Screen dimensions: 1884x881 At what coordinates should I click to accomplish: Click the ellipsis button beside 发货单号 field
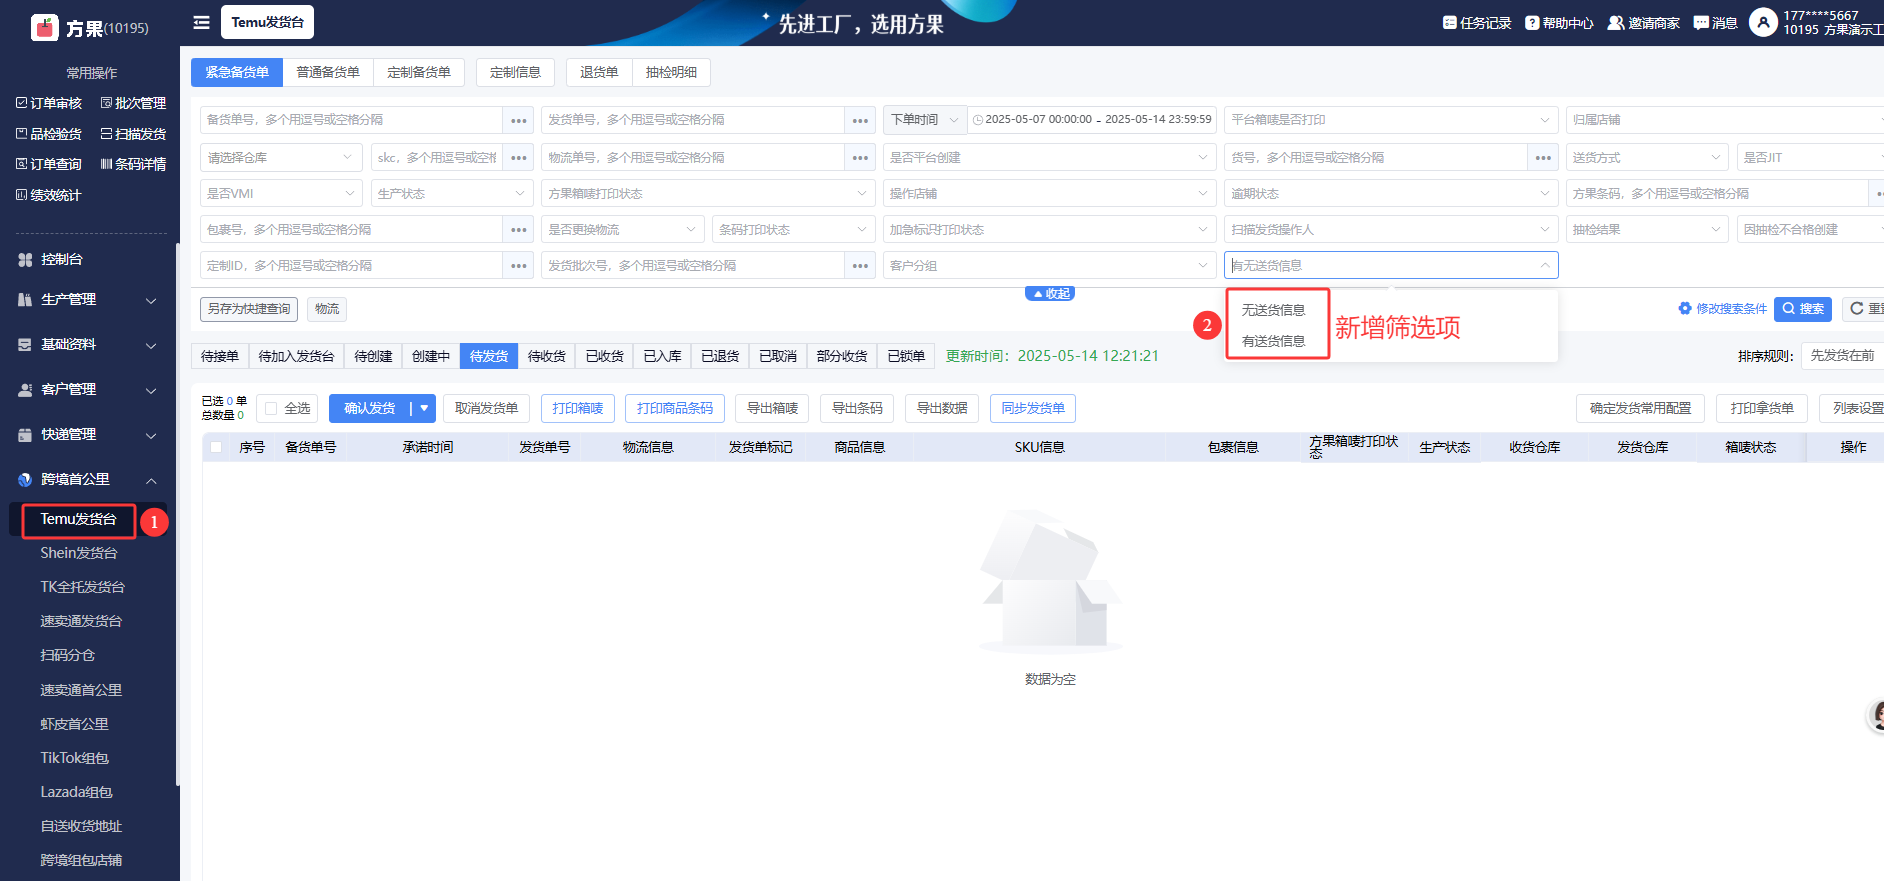[860, 120]
